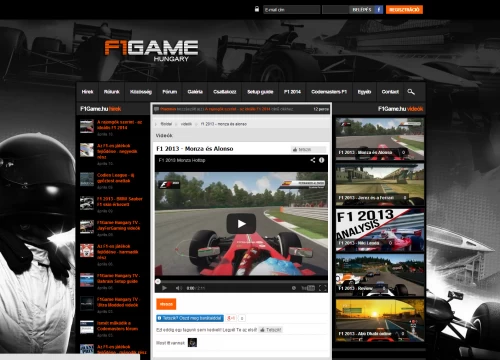Click the share icon on the video
This screenshot has width=500, height=360.
pos(313,160)
